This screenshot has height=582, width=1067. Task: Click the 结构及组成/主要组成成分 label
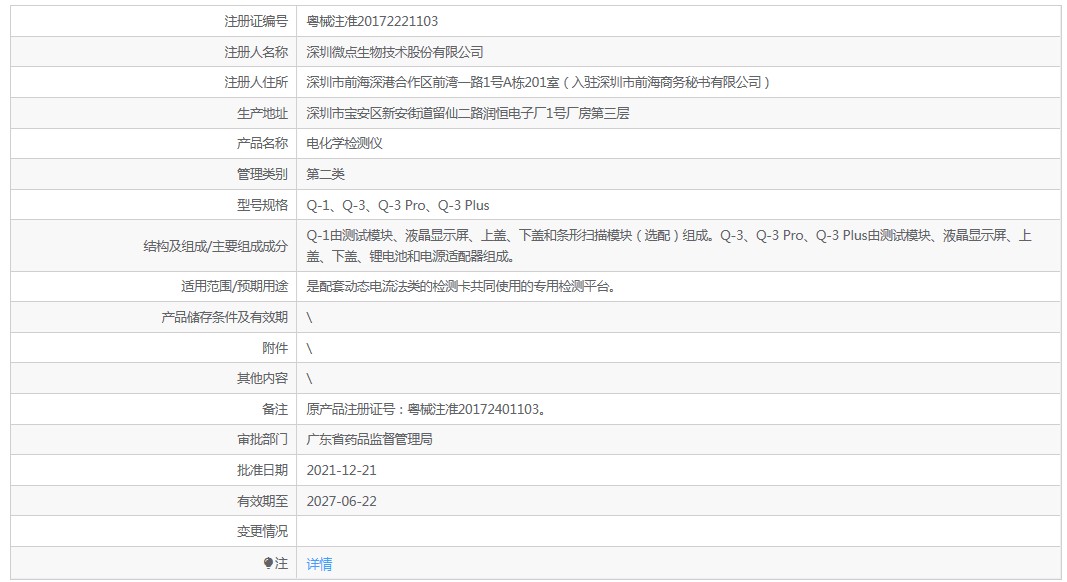215,246
